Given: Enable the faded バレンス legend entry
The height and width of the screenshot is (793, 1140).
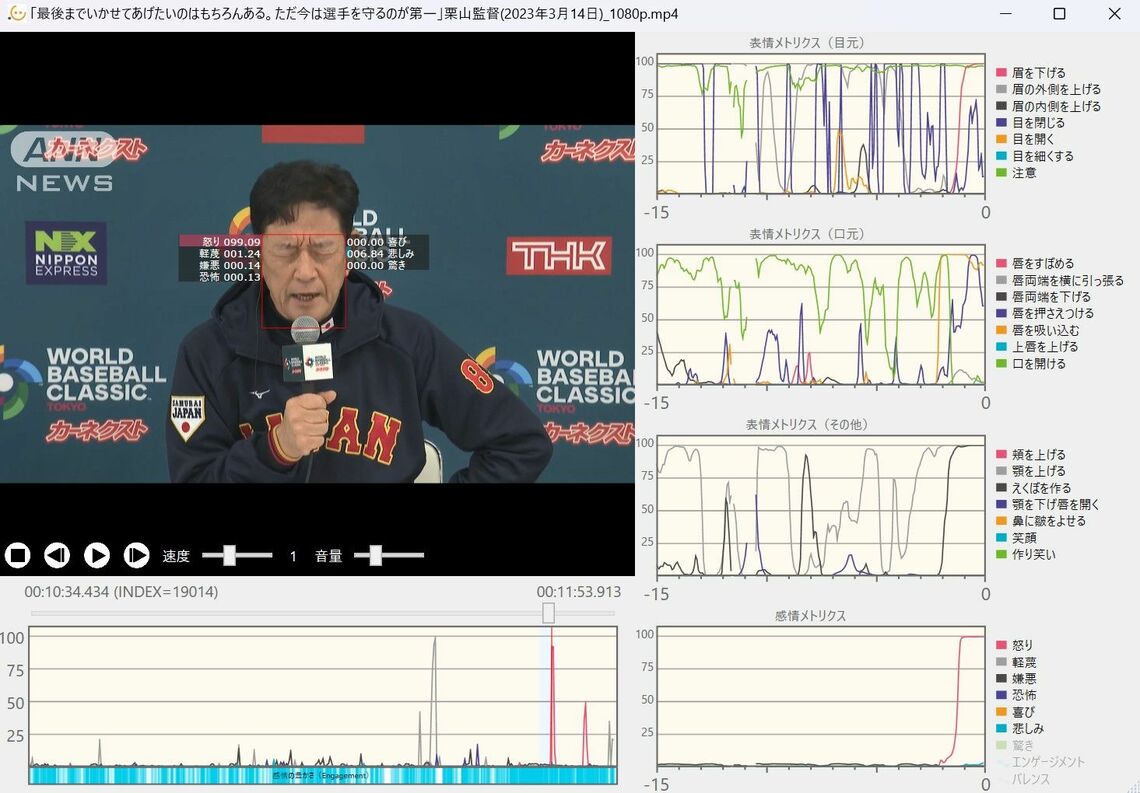Looking at the screenshot, I should [1024, 778].
